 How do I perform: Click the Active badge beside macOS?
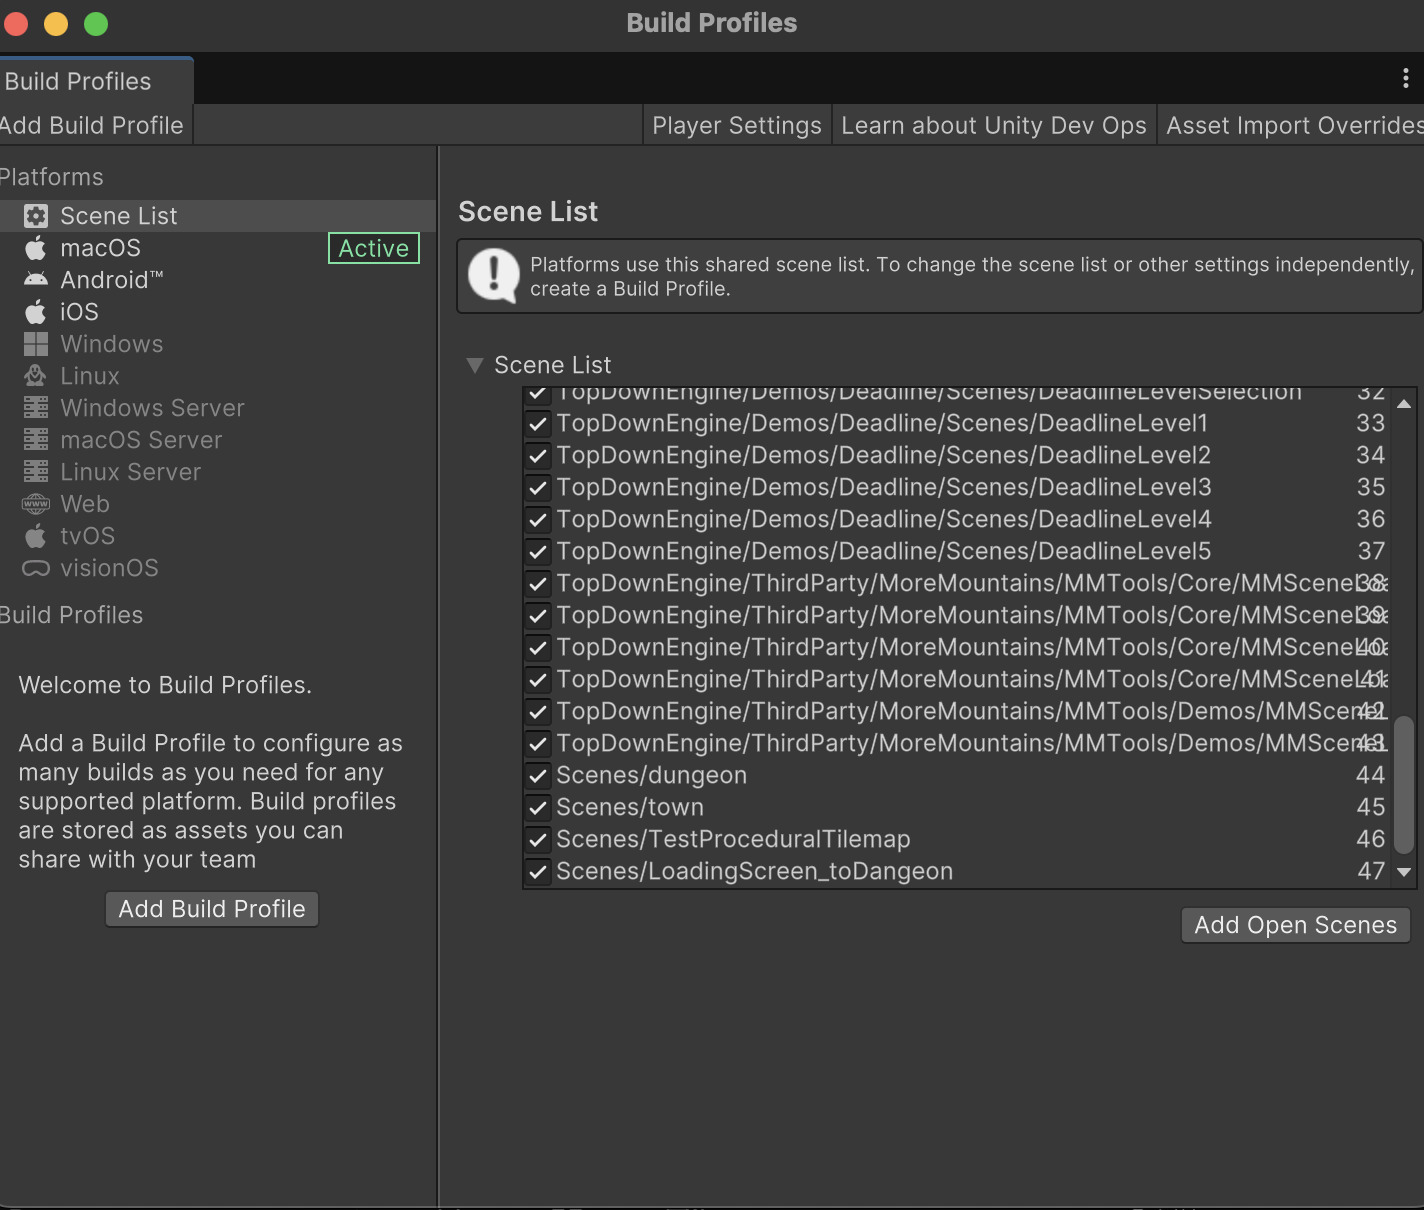(x=374, y=248)
